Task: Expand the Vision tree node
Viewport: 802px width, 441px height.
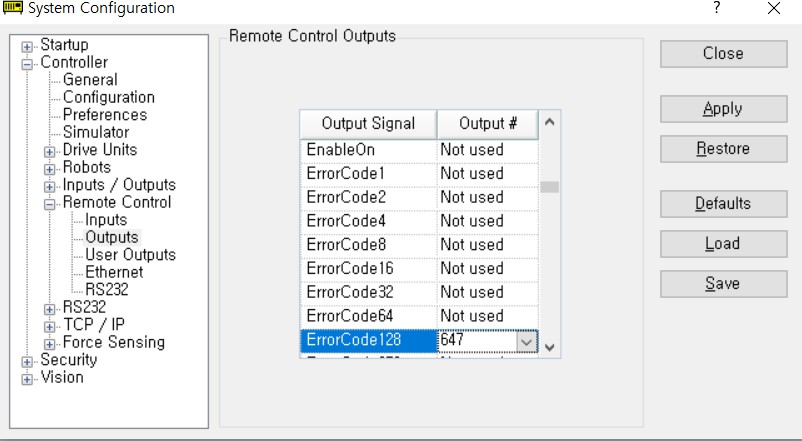Action: 27,380
